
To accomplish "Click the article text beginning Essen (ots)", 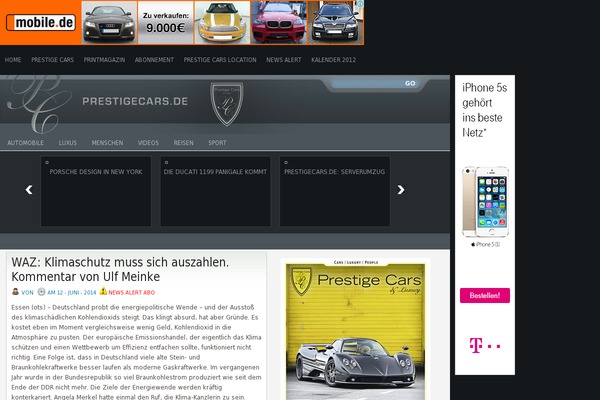I will 137,352.
